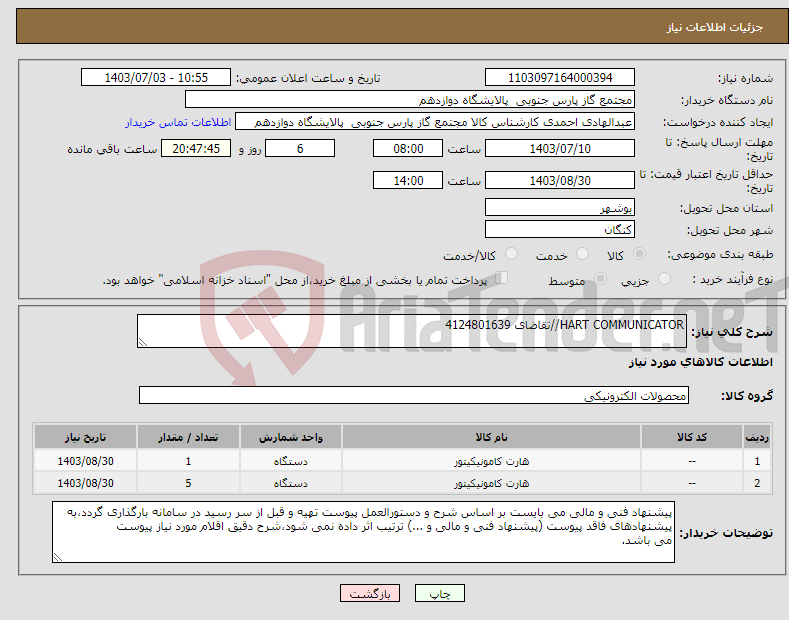
Task: Click the اطلاعات کالاهای مورد نیاز section heading
Action: pos(700,362)
